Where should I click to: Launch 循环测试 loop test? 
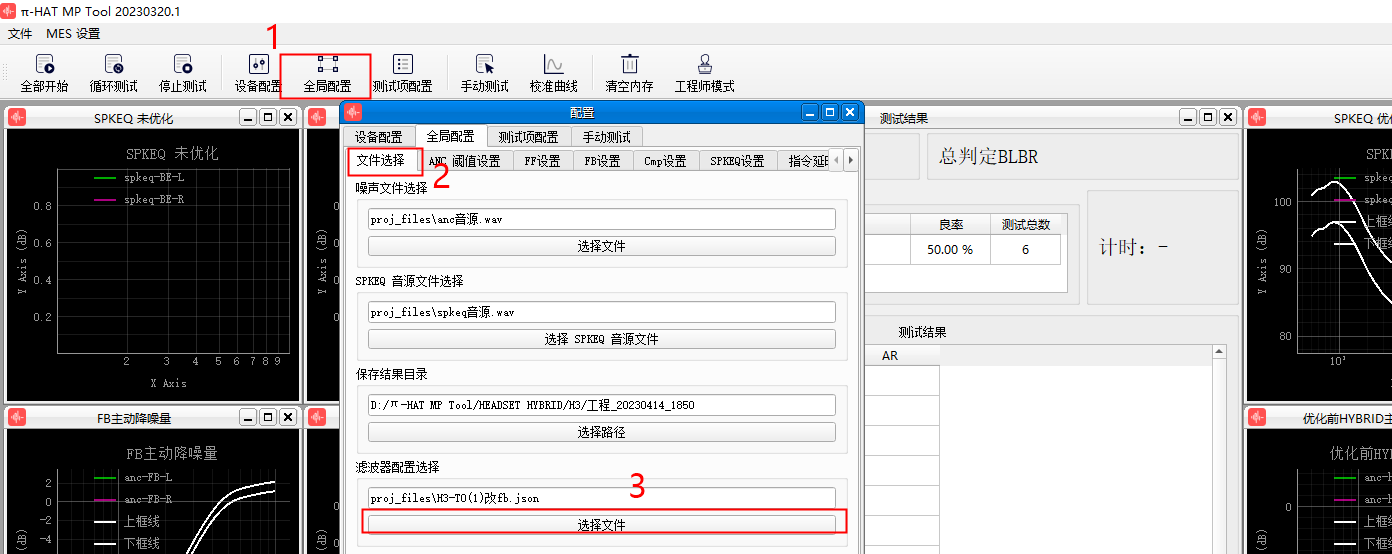point(114,74)
